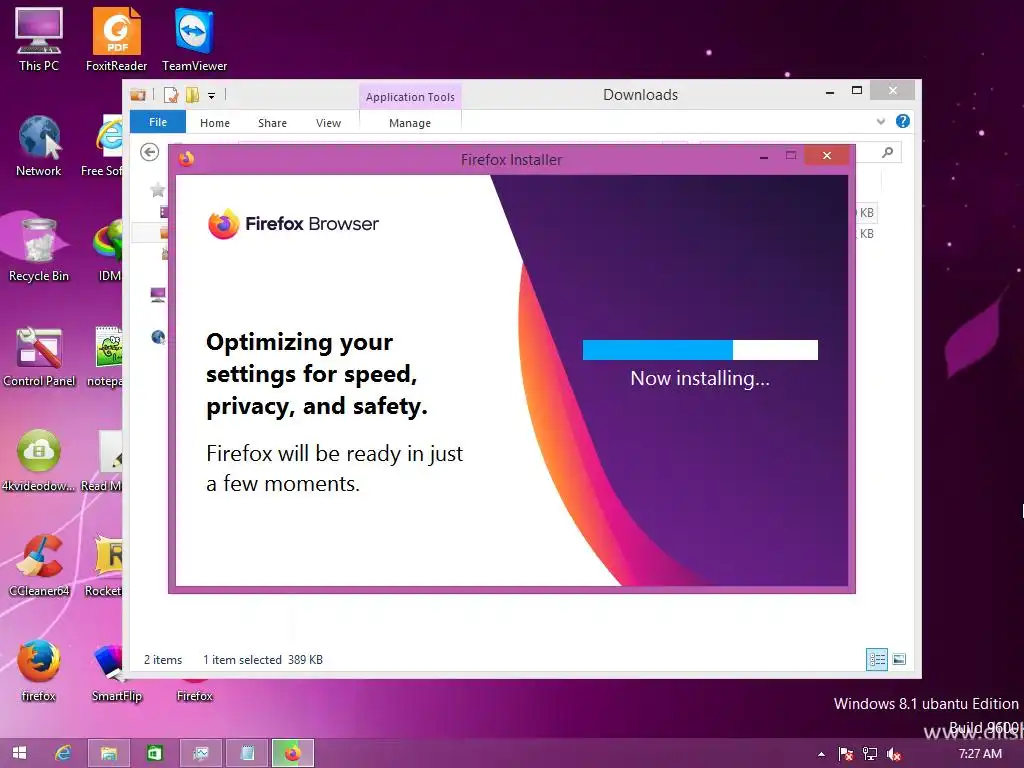Click the installation progress bar
The height and width of the screenshot is (768, 1024).
click(700, 350)
